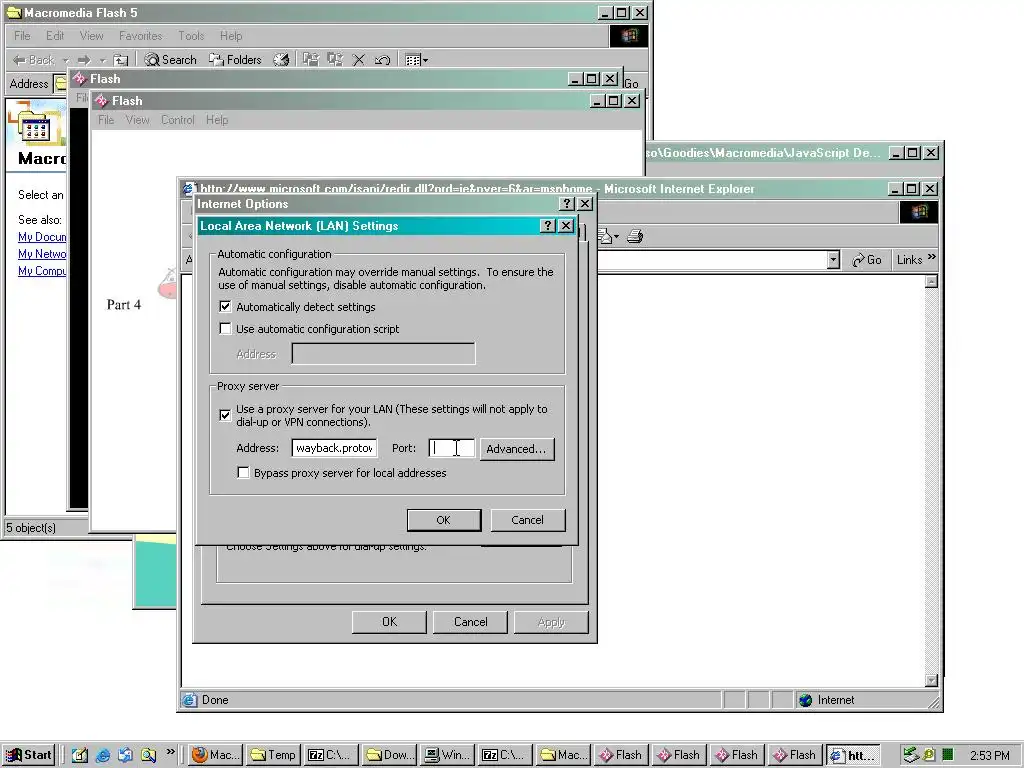Click the fourth quick launch magnifier icon
The height and width of the screenshot is (768, 1024).
coord(148,755)
